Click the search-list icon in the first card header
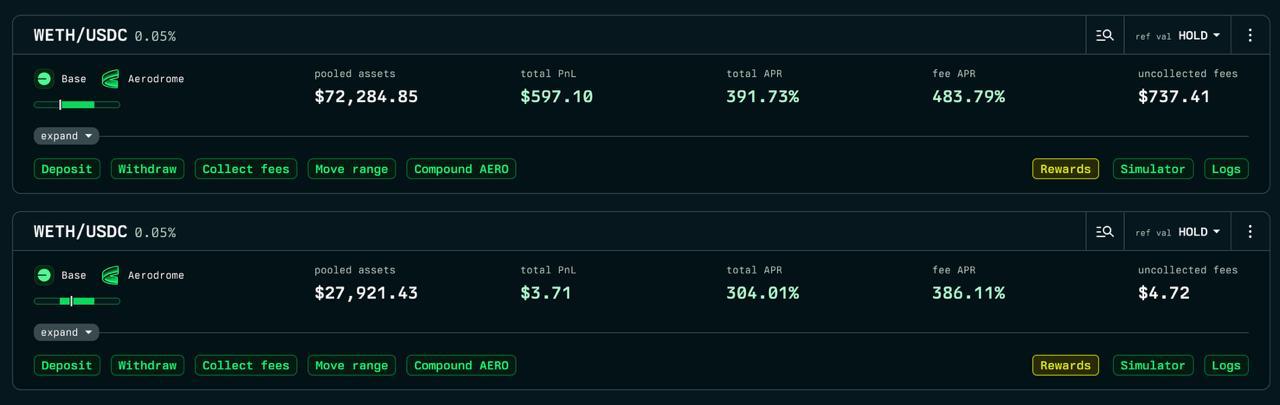Screen dimensions: 1280x405 click(x=1105, y=35)
